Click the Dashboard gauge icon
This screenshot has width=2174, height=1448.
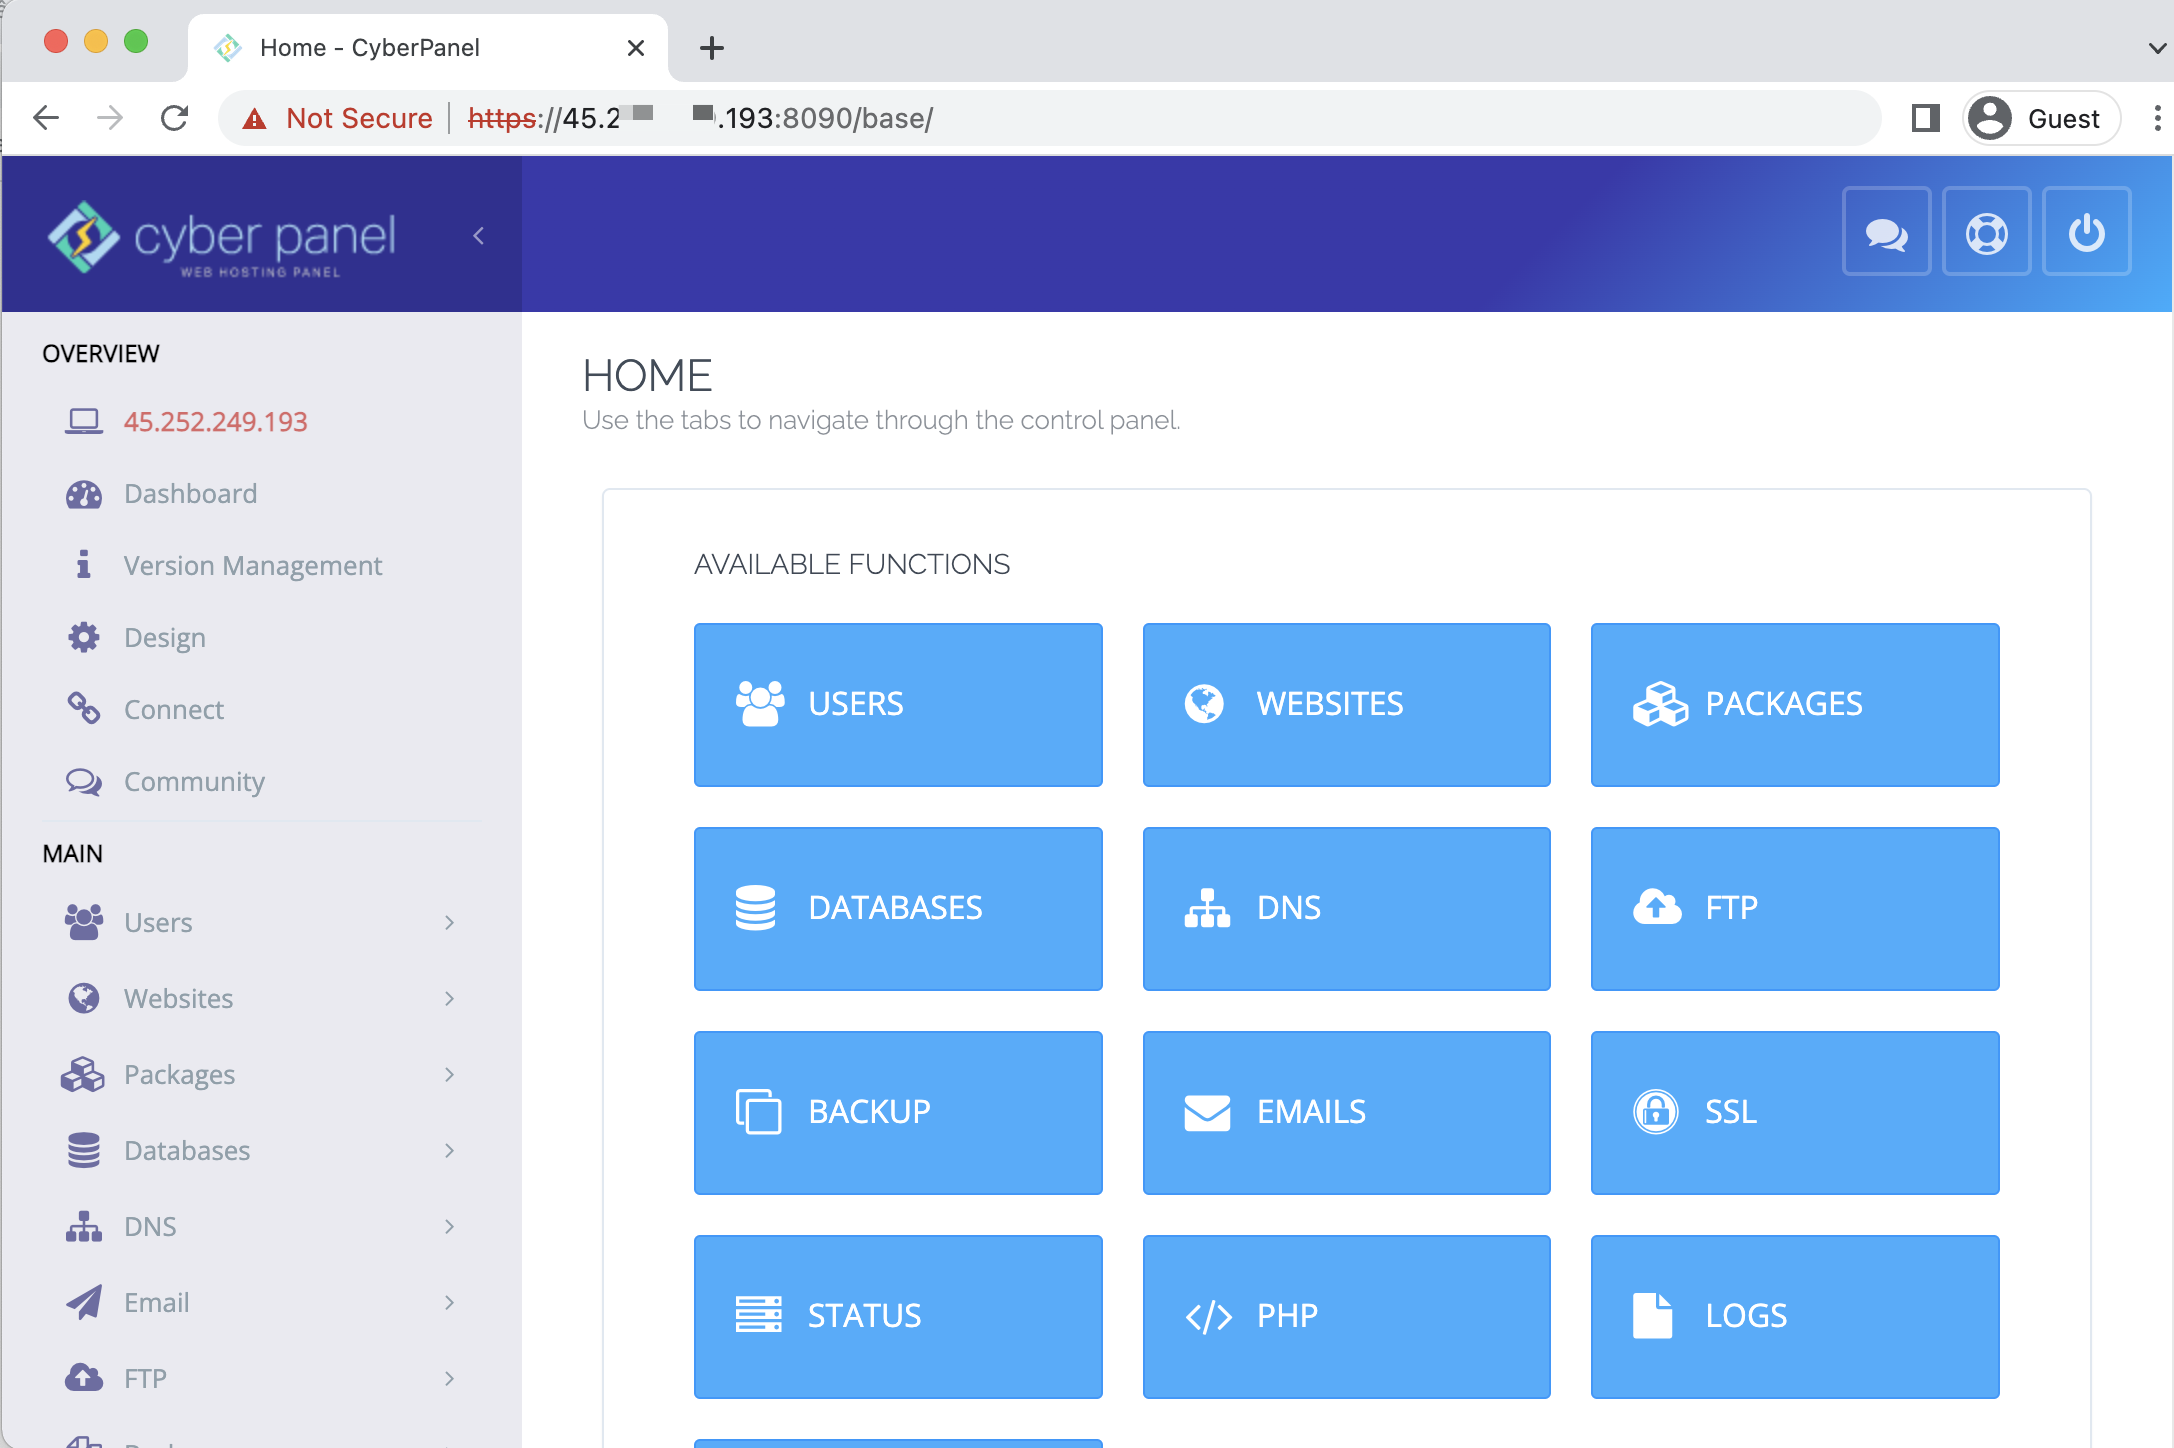coord(84,494)
